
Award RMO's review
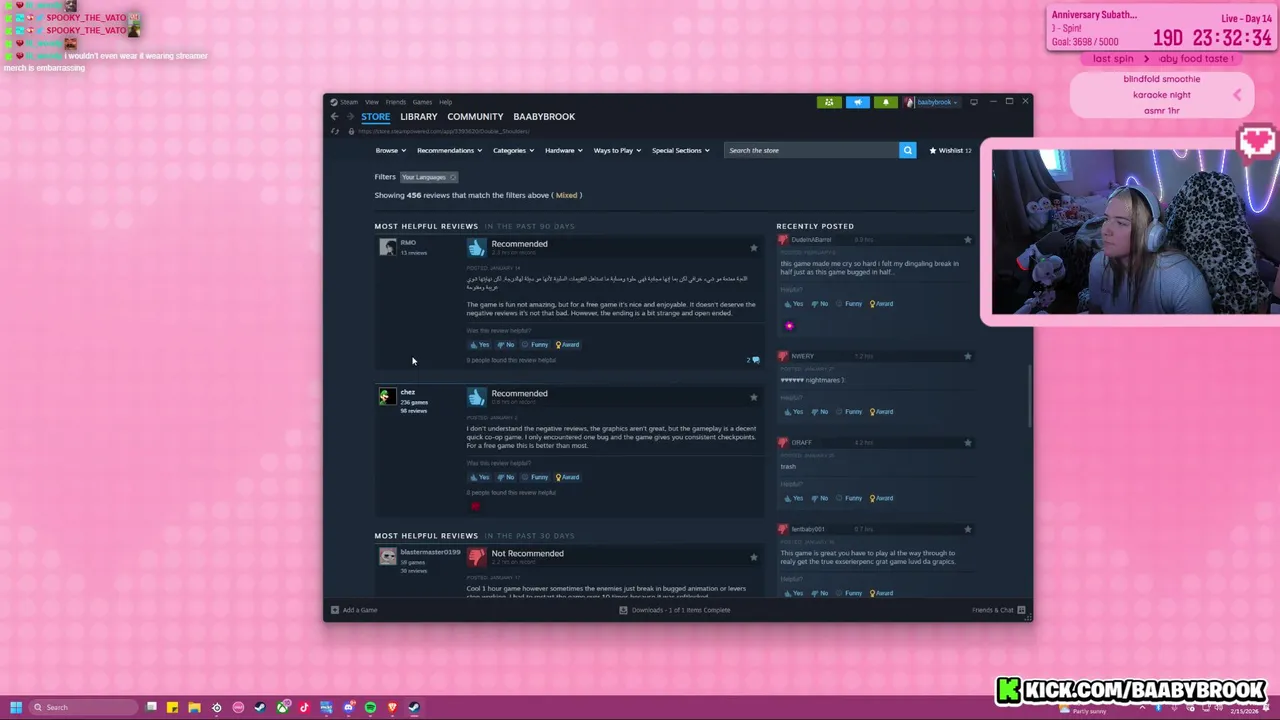click(567, 345)
